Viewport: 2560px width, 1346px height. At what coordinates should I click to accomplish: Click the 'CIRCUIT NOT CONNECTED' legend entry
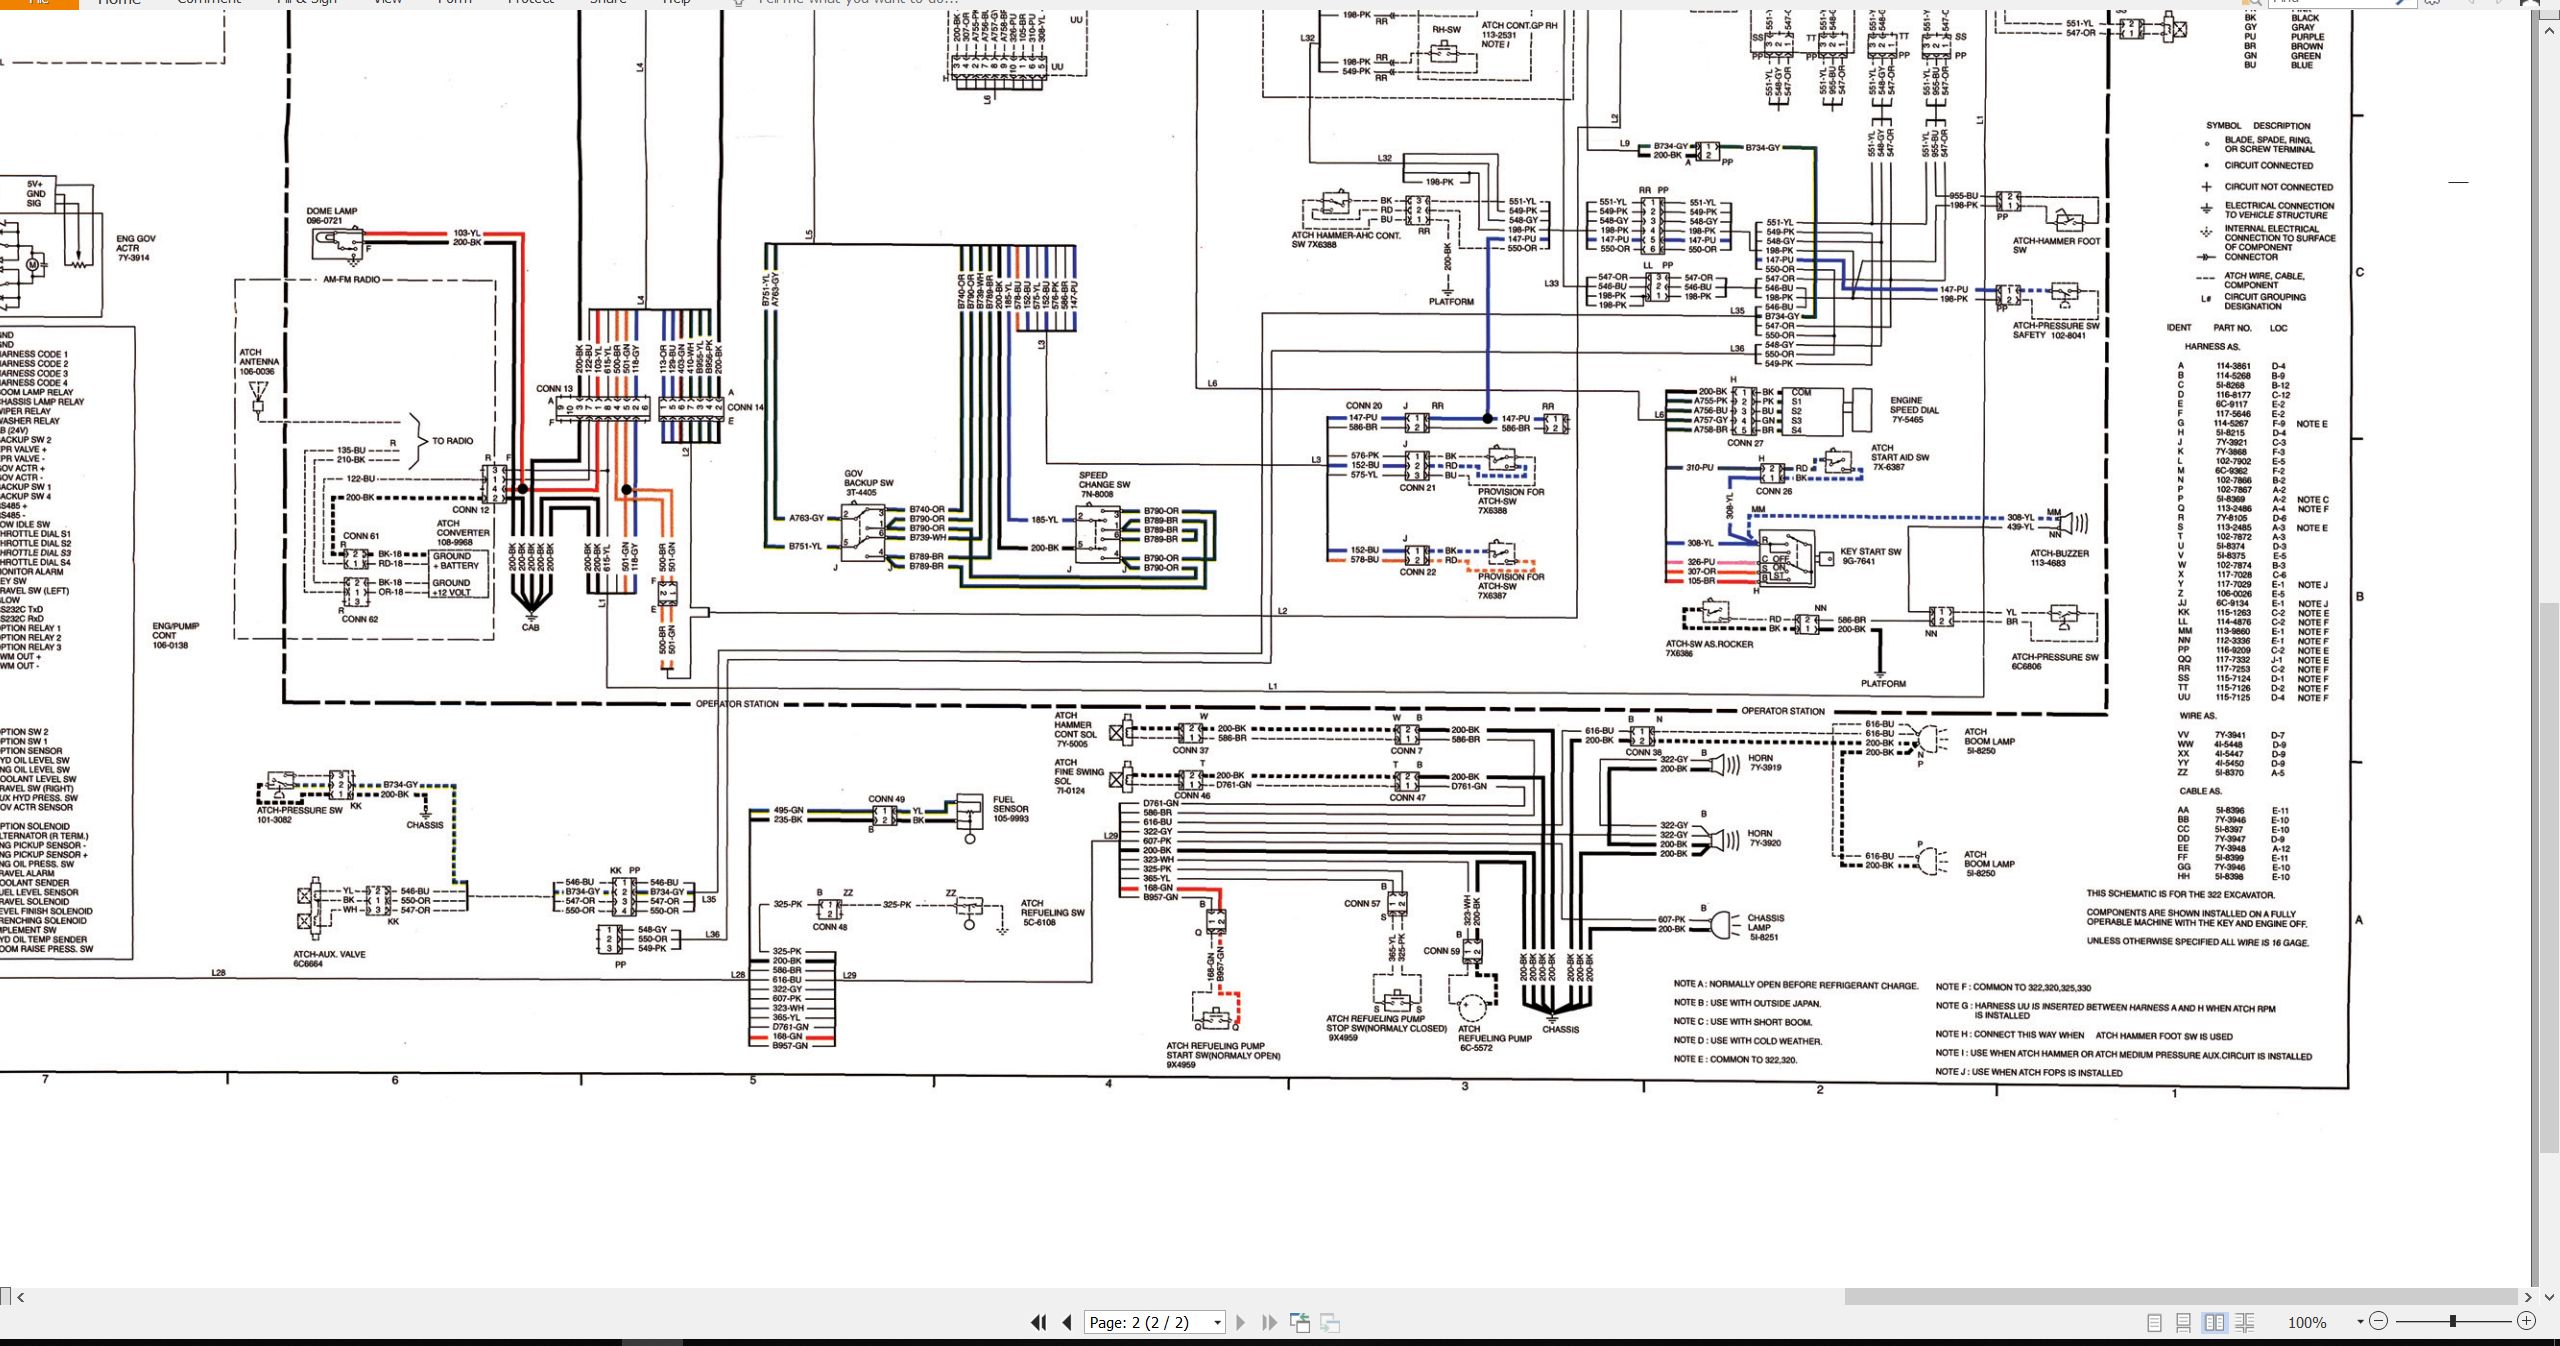coord(2278,187)
